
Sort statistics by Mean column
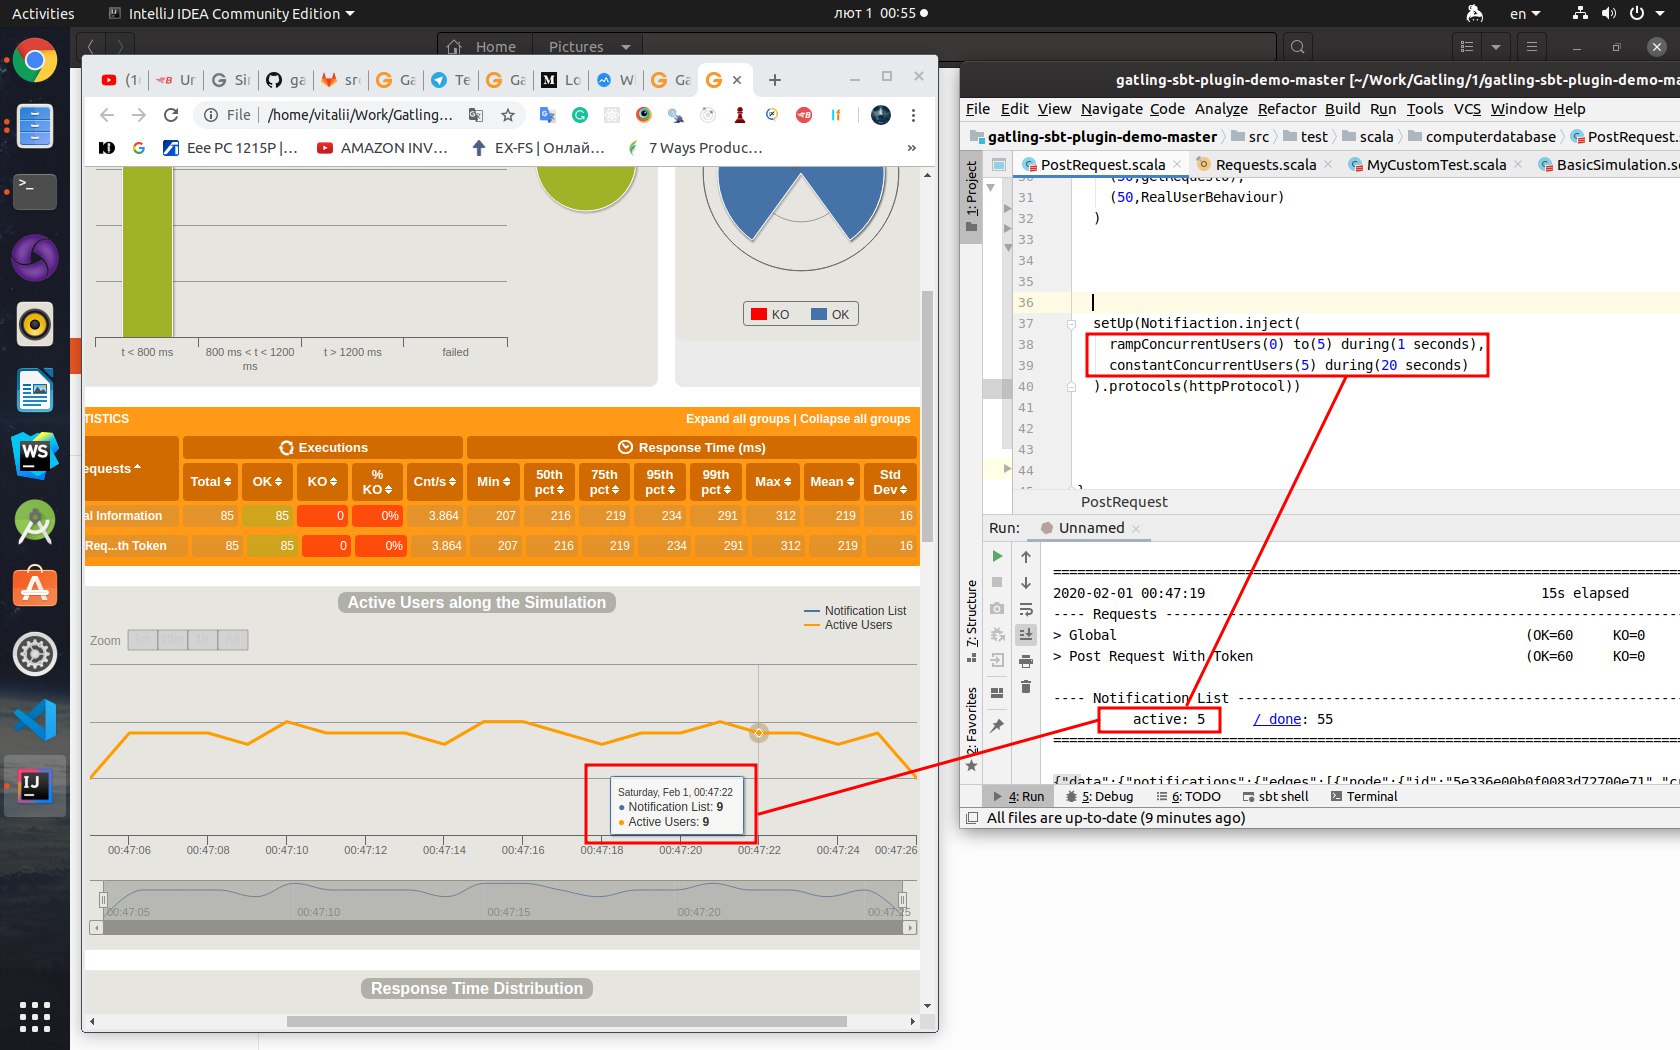tap(832, 482)
